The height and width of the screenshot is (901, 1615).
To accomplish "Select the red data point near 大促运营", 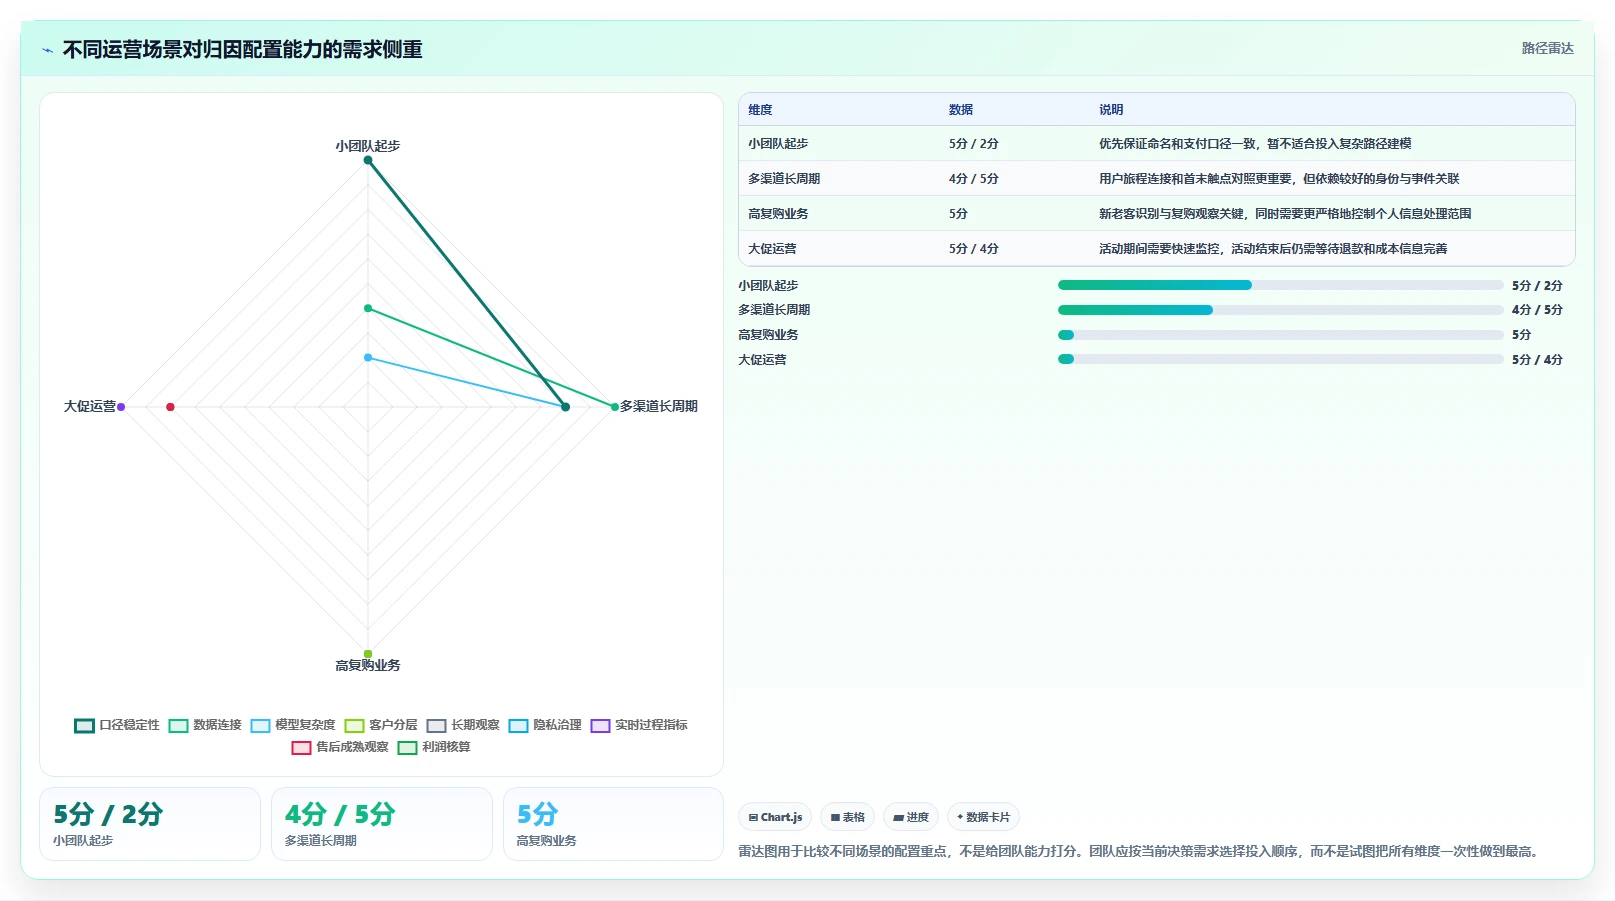I will 170,407.
